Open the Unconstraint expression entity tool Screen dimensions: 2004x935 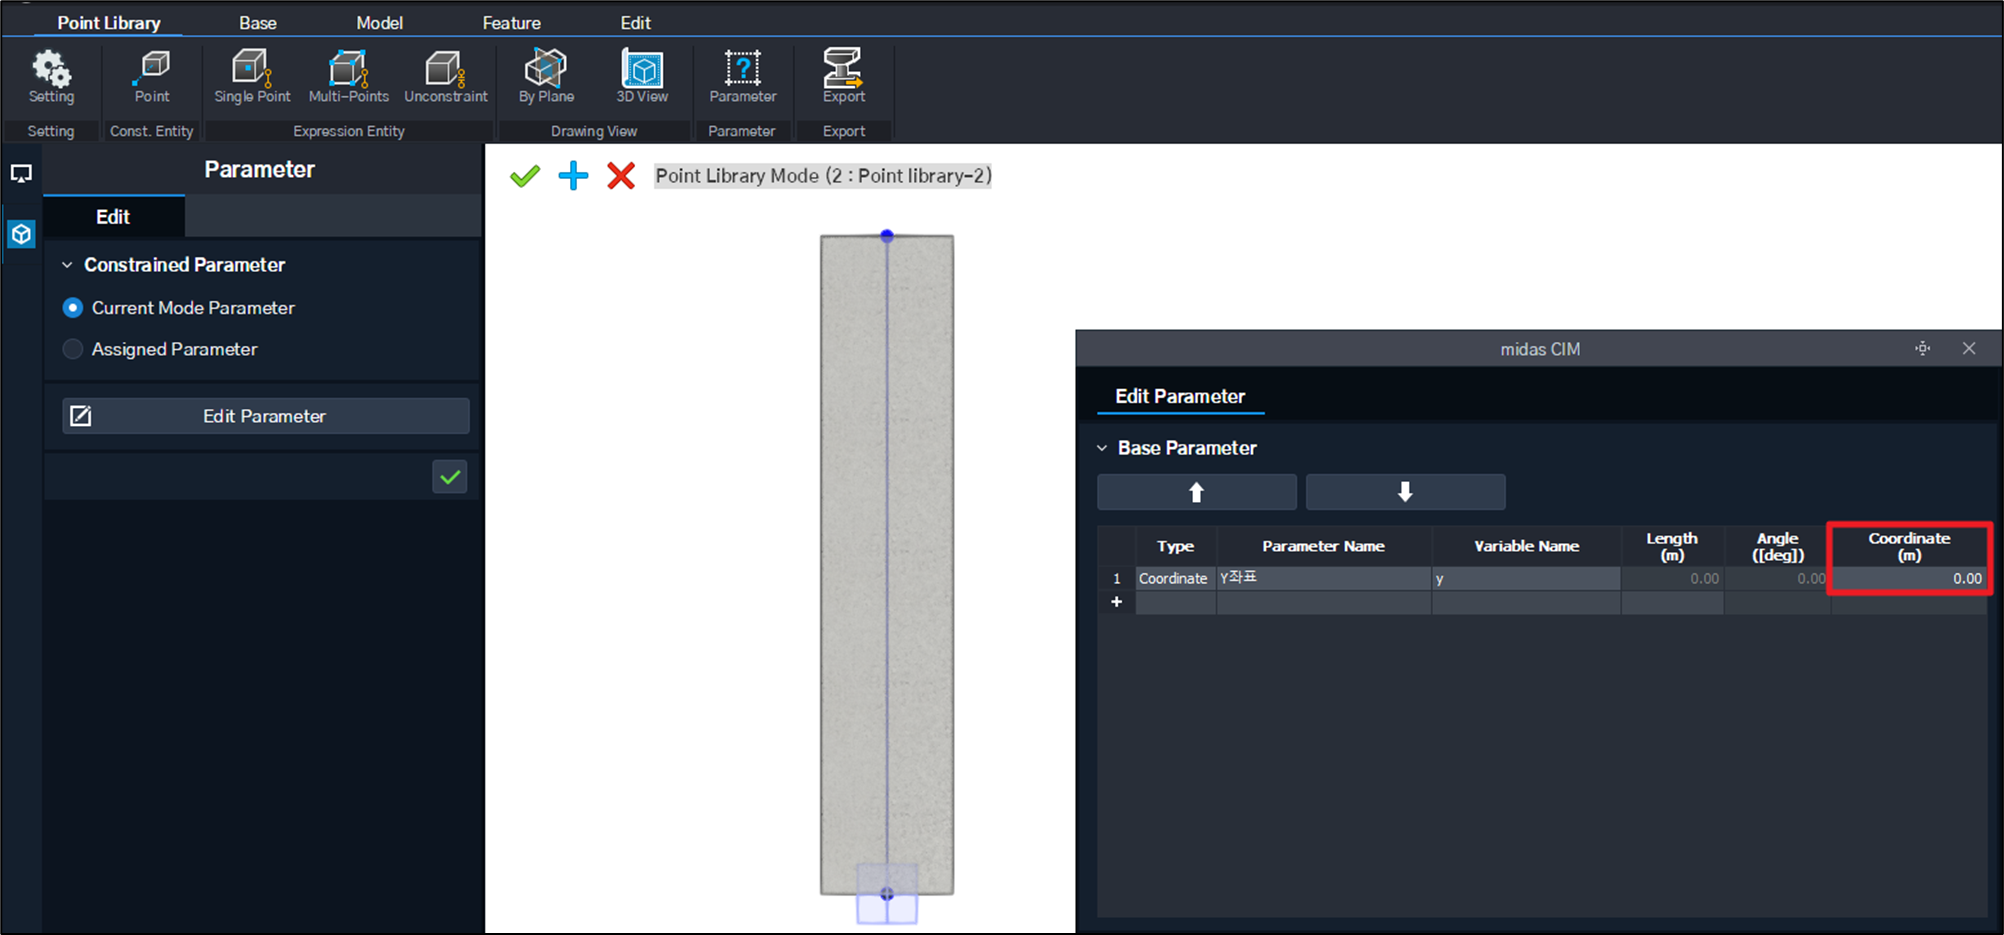pyautogui.click(x=445, y=75)
